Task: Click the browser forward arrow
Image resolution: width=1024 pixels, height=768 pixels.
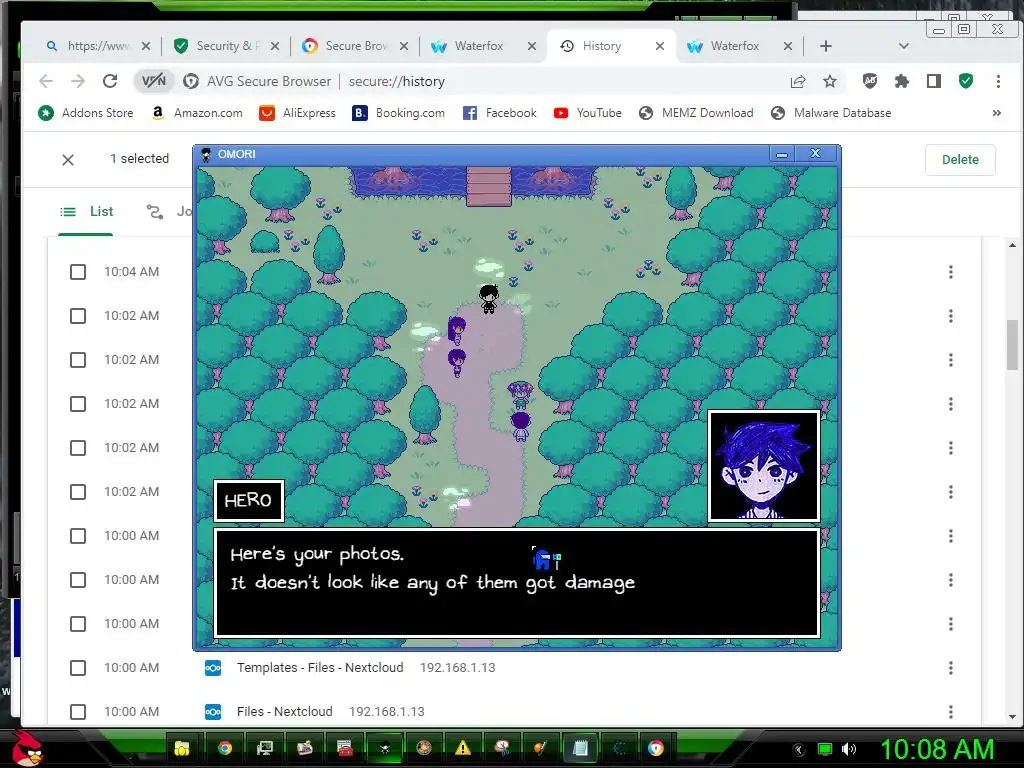Action: [78, 81]
